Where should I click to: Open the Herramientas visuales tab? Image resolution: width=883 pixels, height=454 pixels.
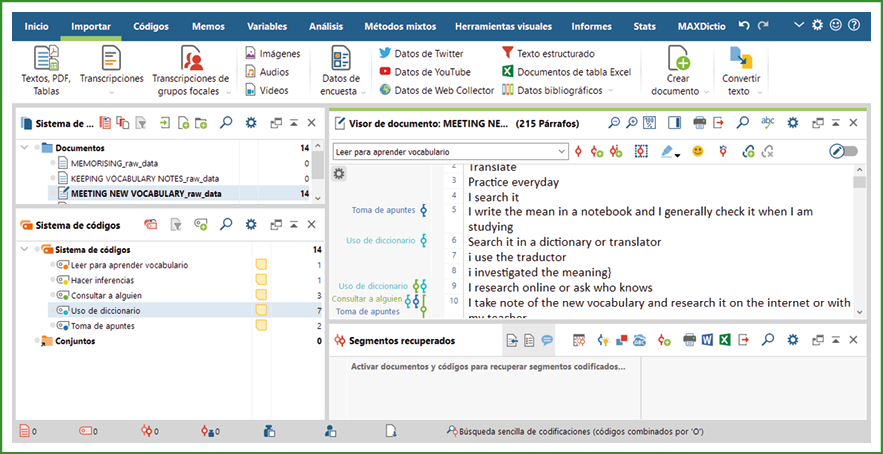(501, 26)
